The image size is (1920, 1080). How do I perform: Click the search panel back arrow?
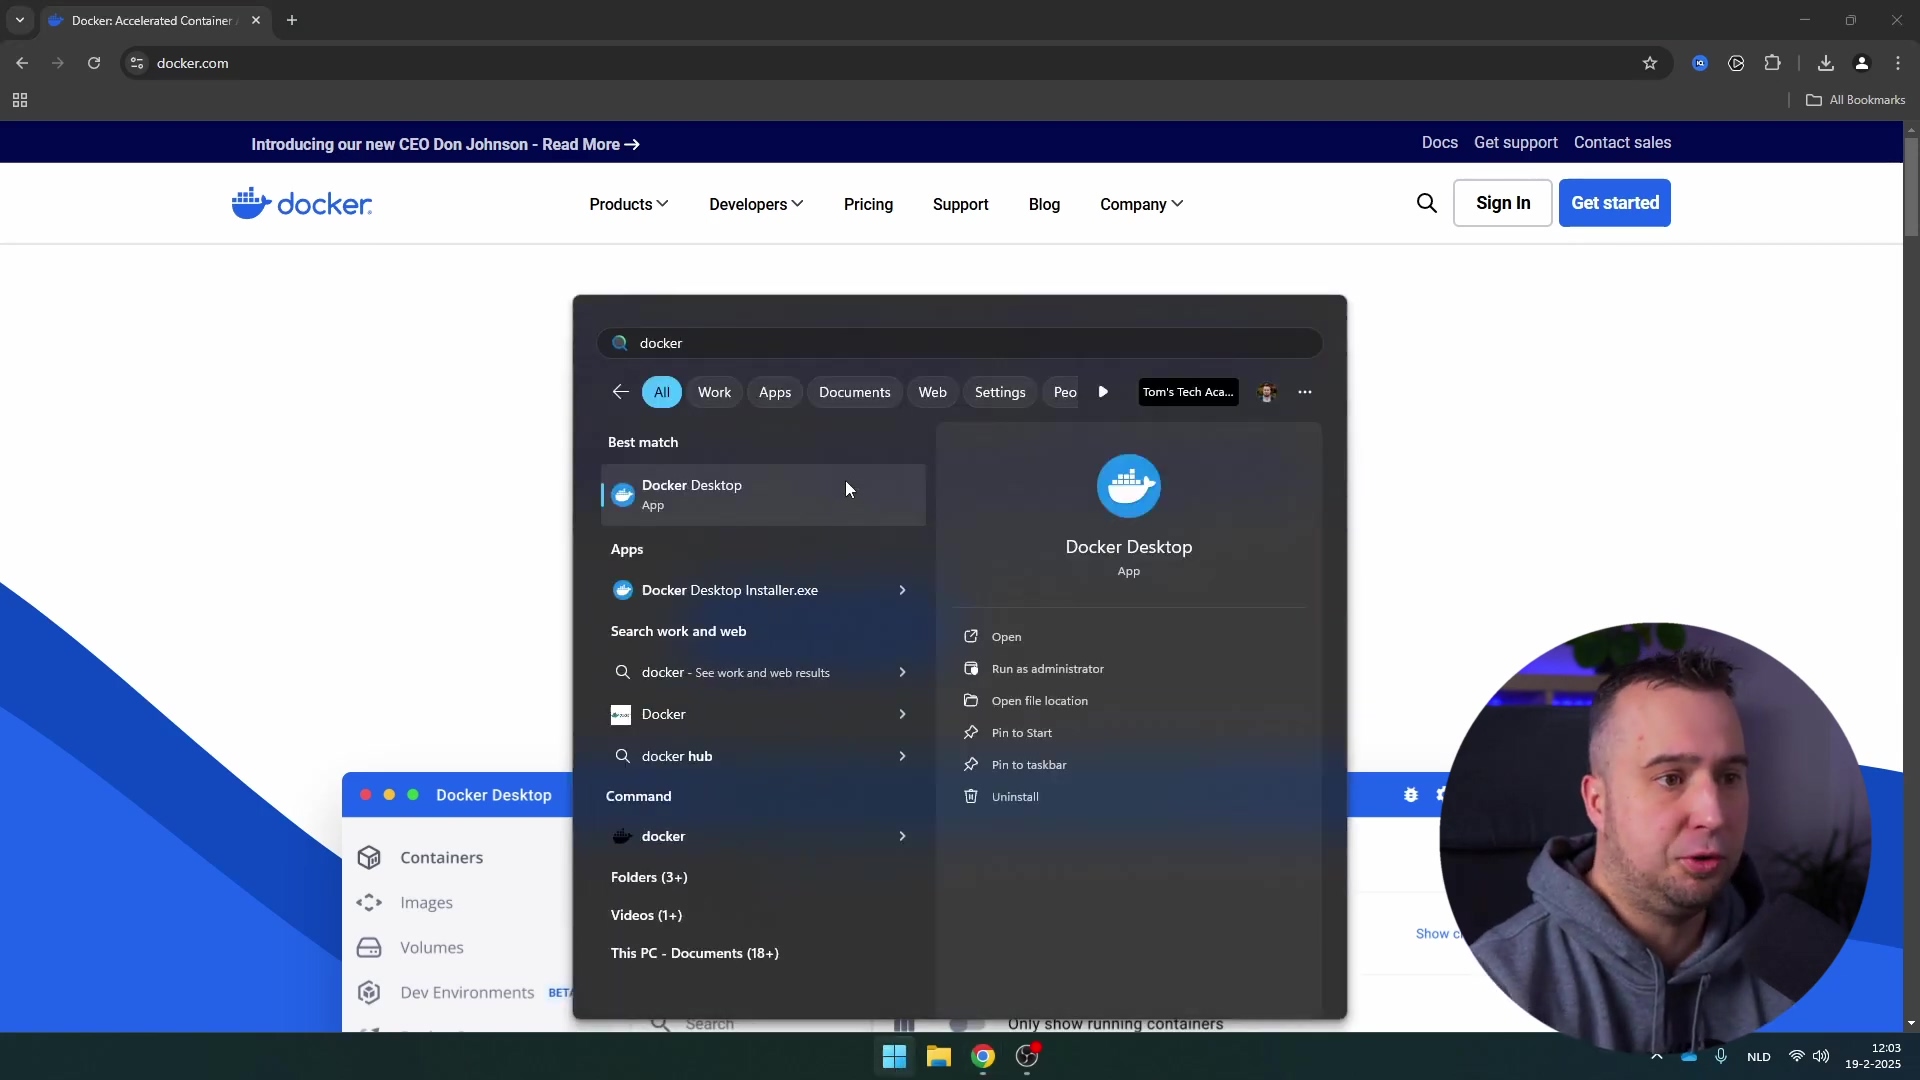point(620,392)
